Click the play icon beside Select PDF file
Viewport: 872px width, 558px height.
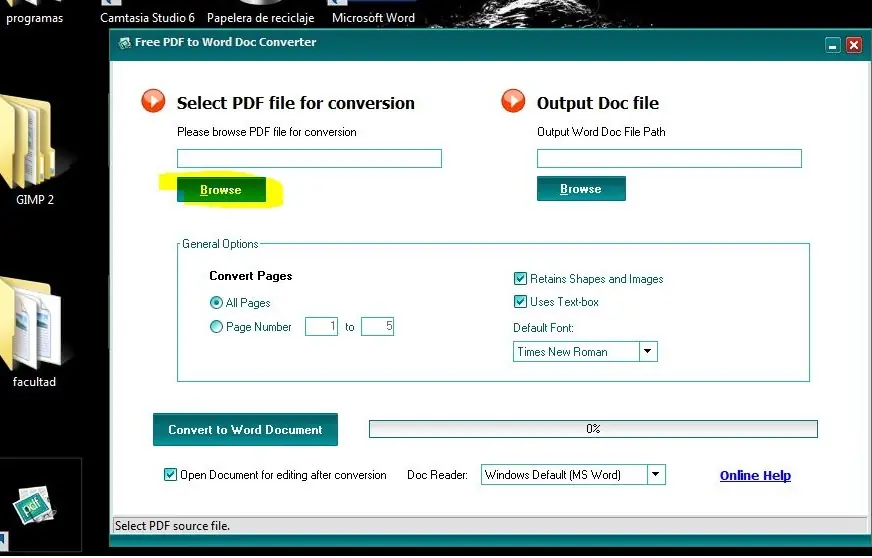153,101
